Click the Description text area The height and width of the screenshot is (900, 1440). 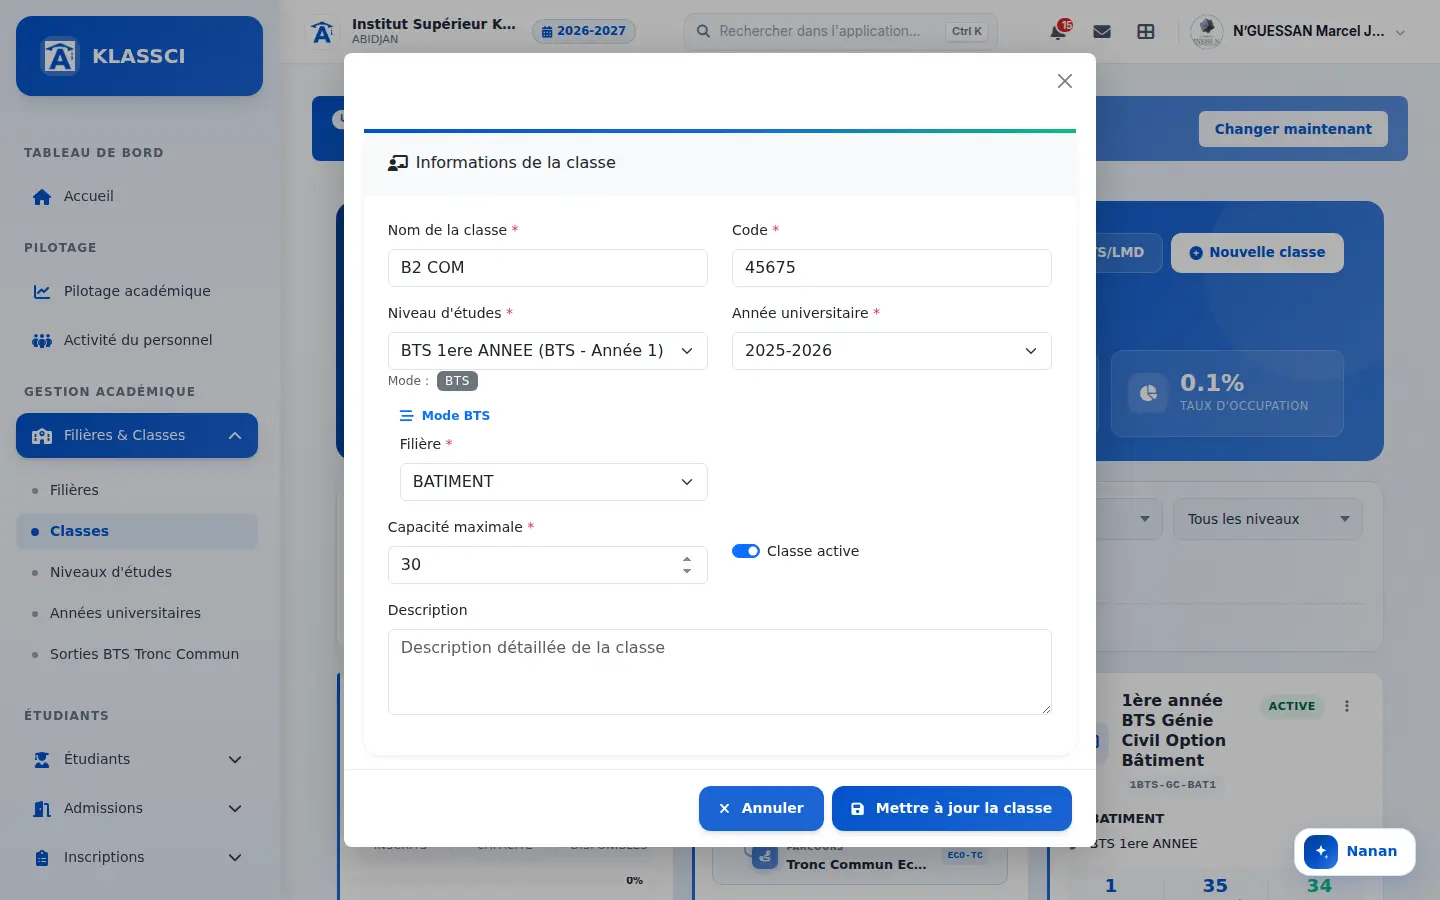click(x=720, y=672)
